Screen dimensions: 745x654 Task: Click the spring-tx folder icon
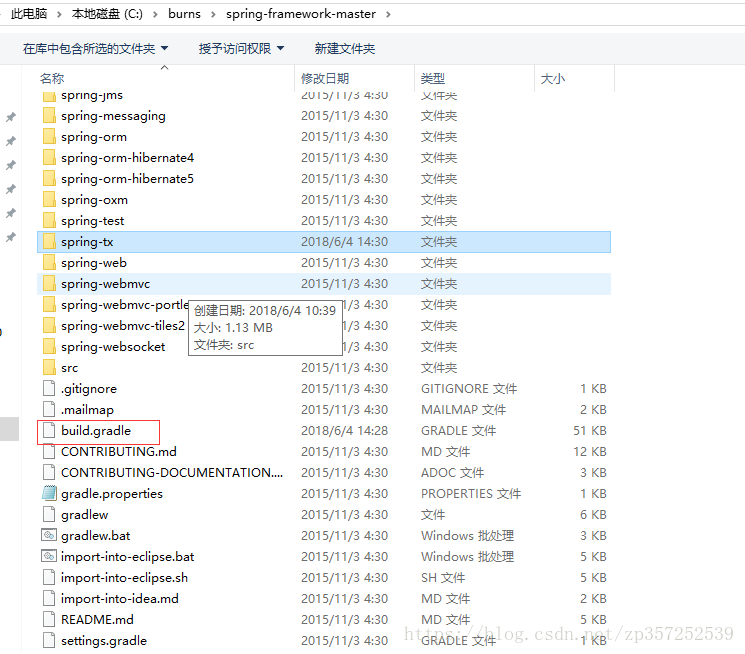[x=49, y=241]
